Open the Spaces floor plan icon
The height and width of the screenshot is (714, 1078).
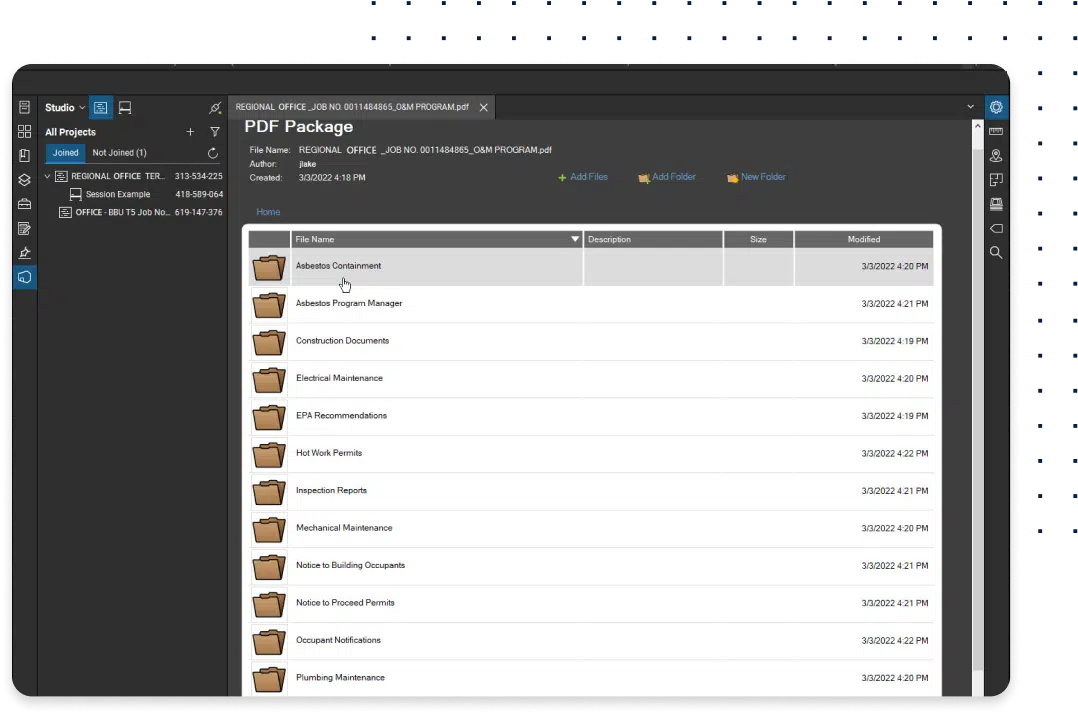(996, 180)
